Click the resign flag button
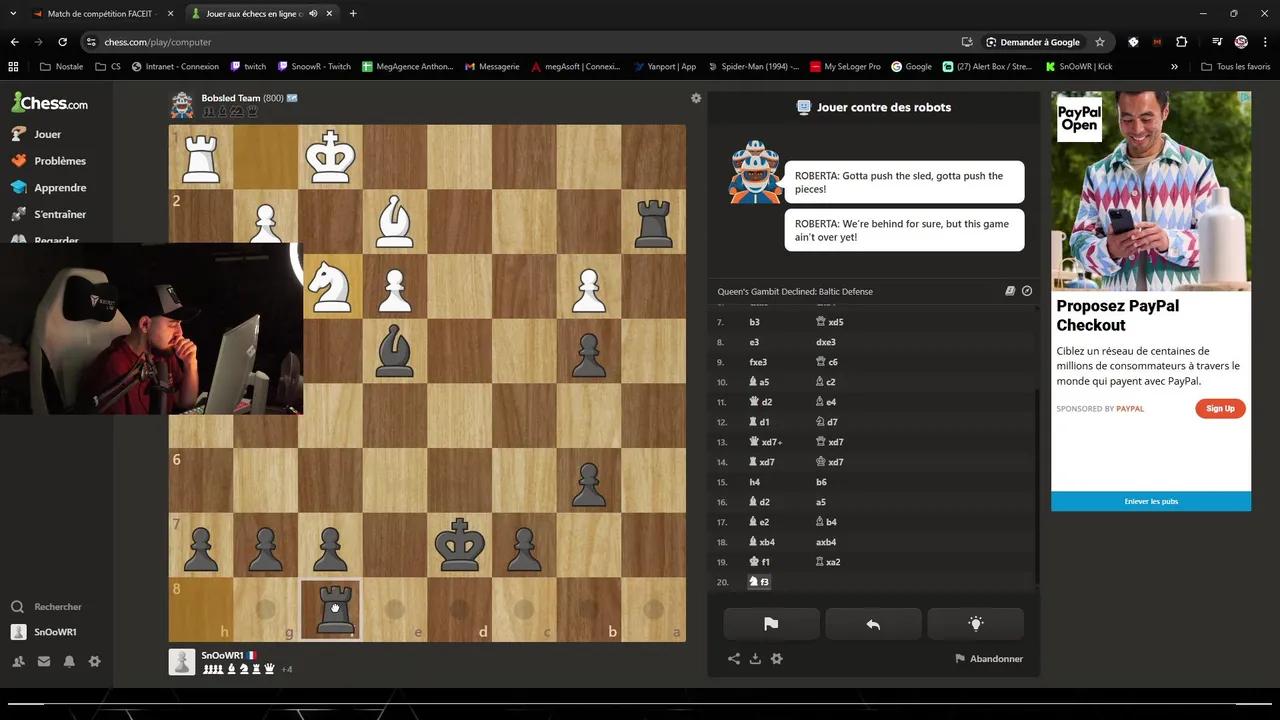The image size is (1280, 720). (x=771, y=624)
